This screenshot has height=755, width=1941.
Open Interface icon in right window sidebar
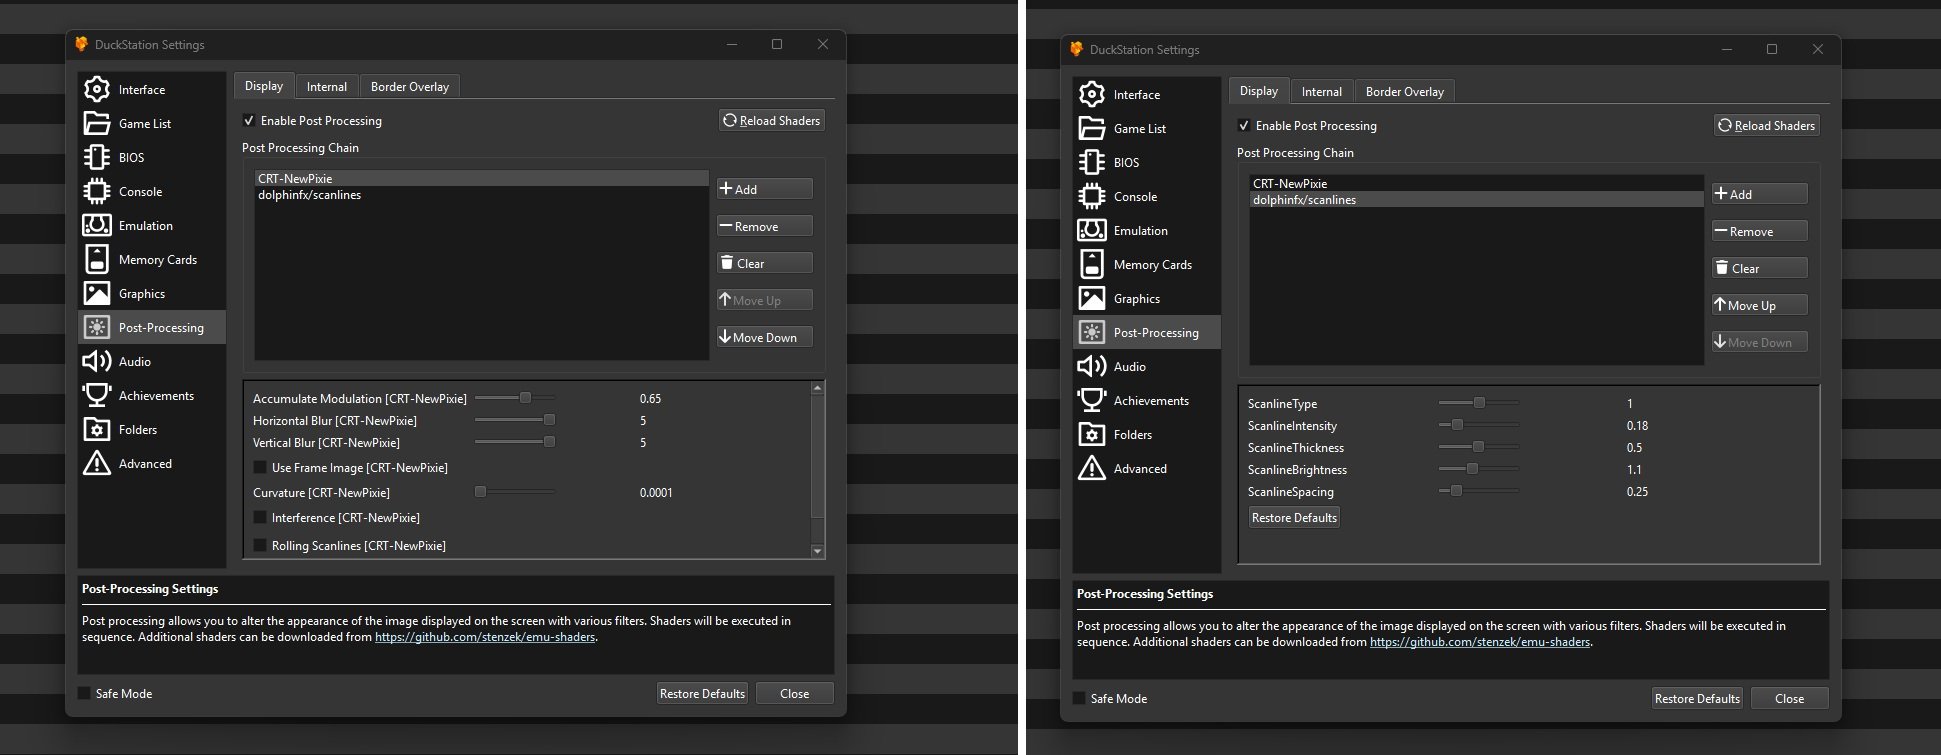tap(1092, 94)
